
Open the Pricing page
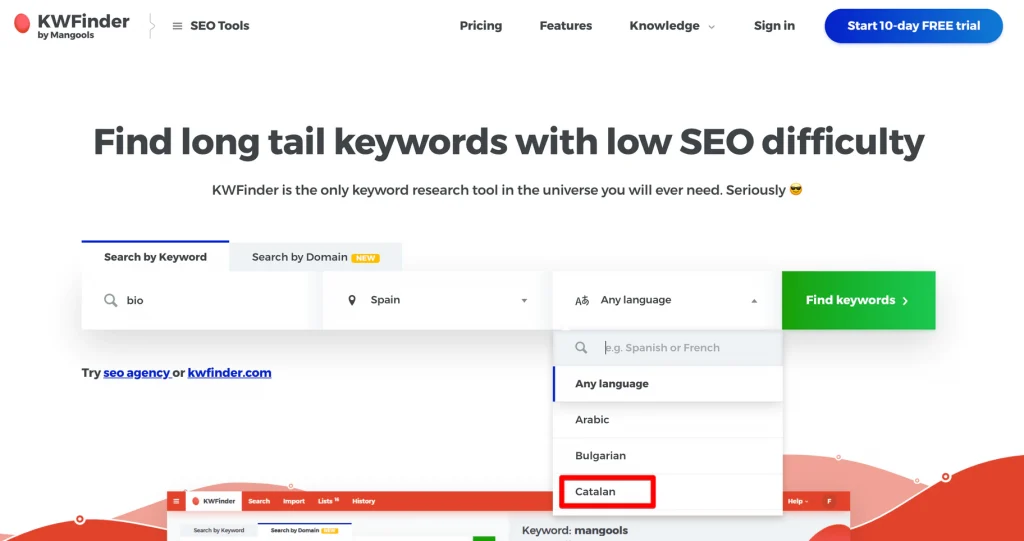[481, 26]
